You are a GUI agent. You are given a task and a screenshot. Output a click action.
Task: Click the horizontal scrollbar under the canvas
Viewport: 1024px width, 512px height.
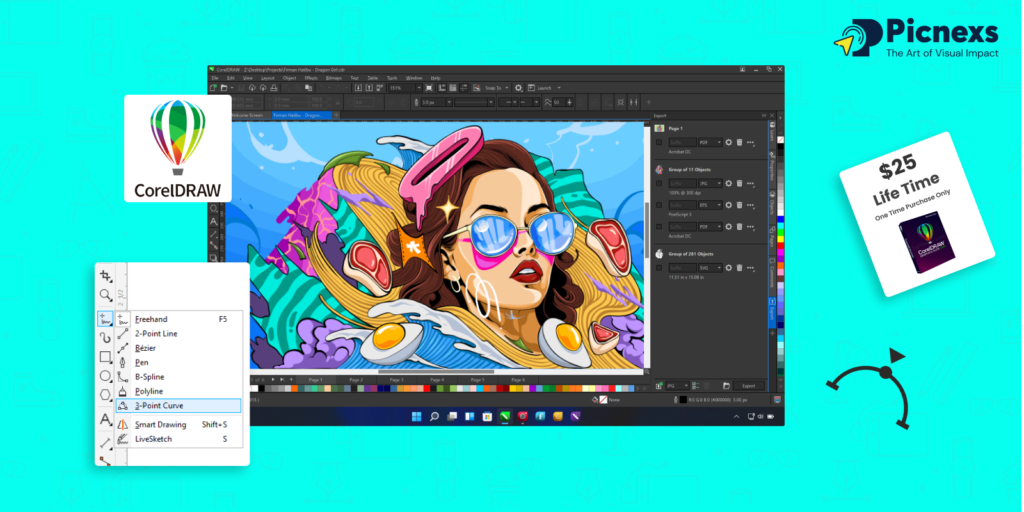(x=436, y=372)
